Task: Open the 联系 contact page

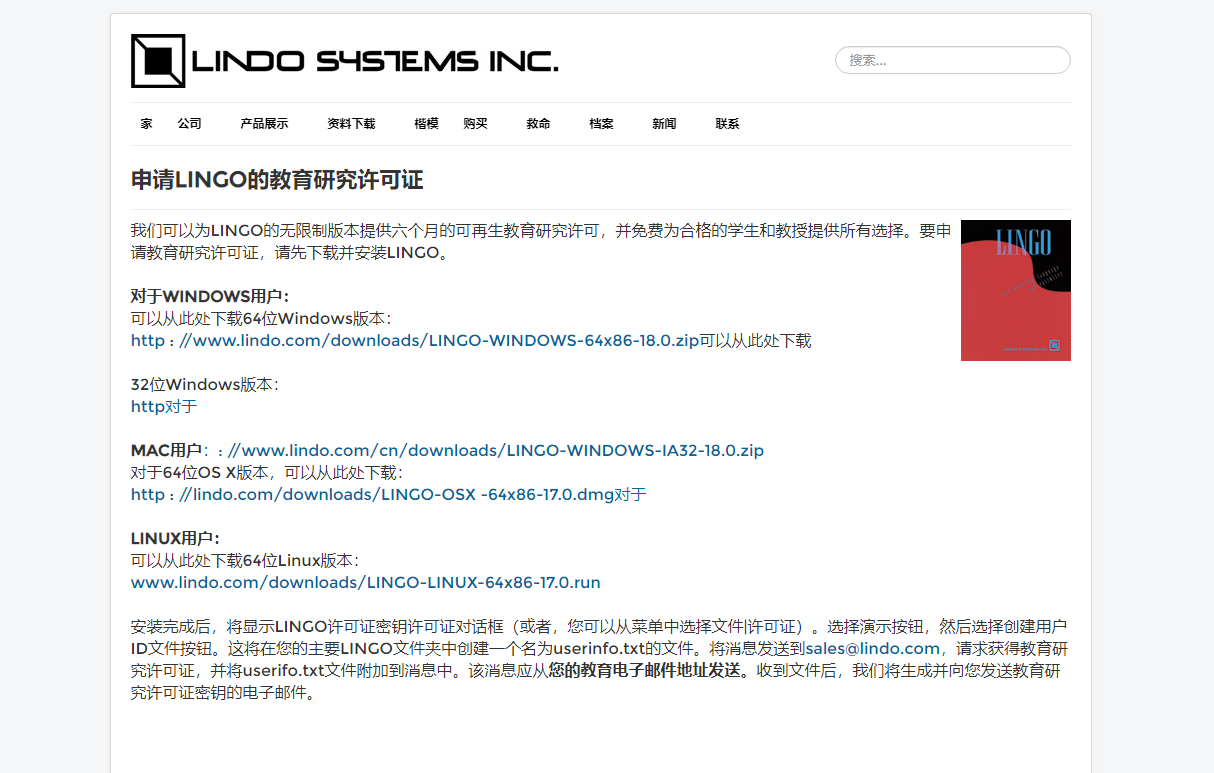Action: [727, 124]
